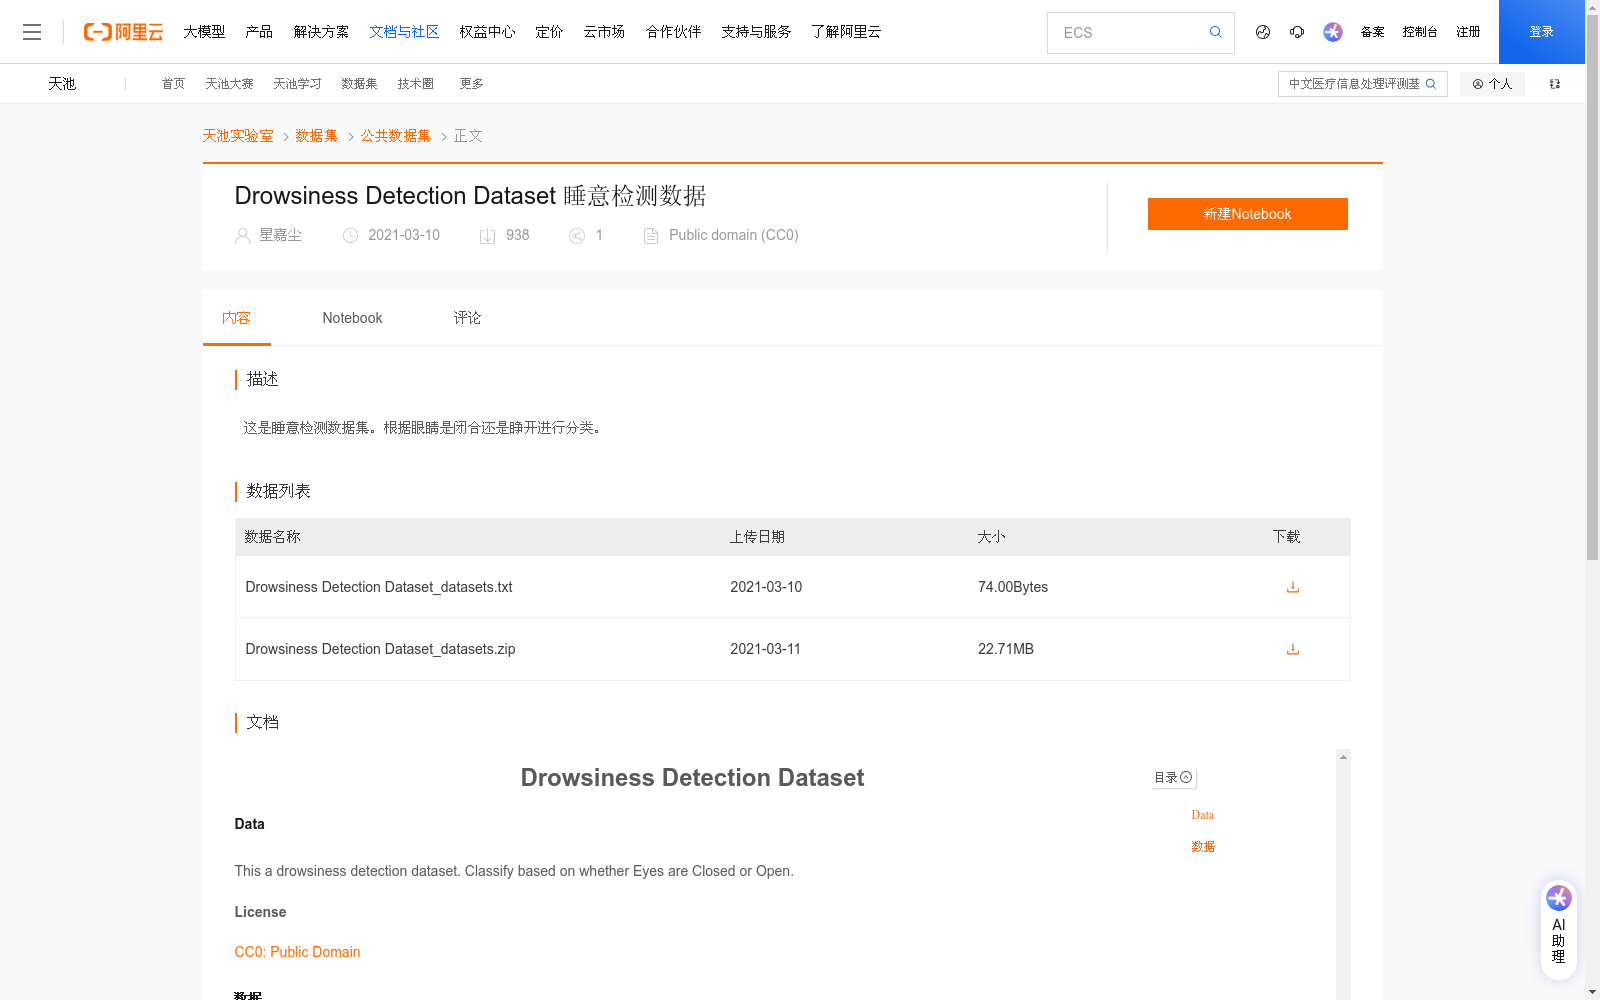This screenshot has width=1600, height=1000.
Task: Click the author avatar icon beside 星嘉尘
Action: tap(242, 236)
